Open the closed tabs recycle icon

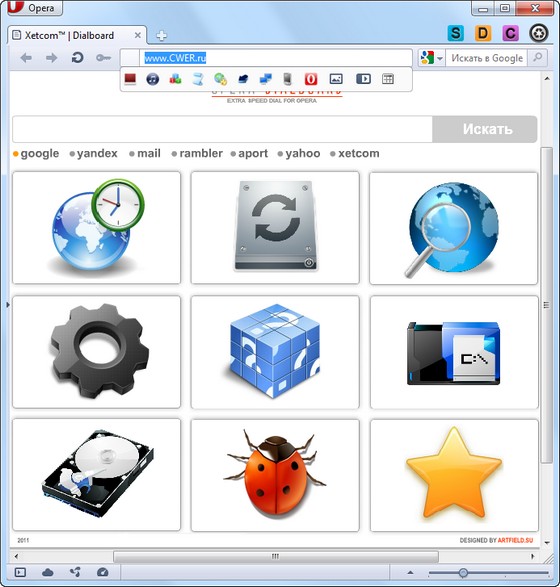tap(539, 33)
